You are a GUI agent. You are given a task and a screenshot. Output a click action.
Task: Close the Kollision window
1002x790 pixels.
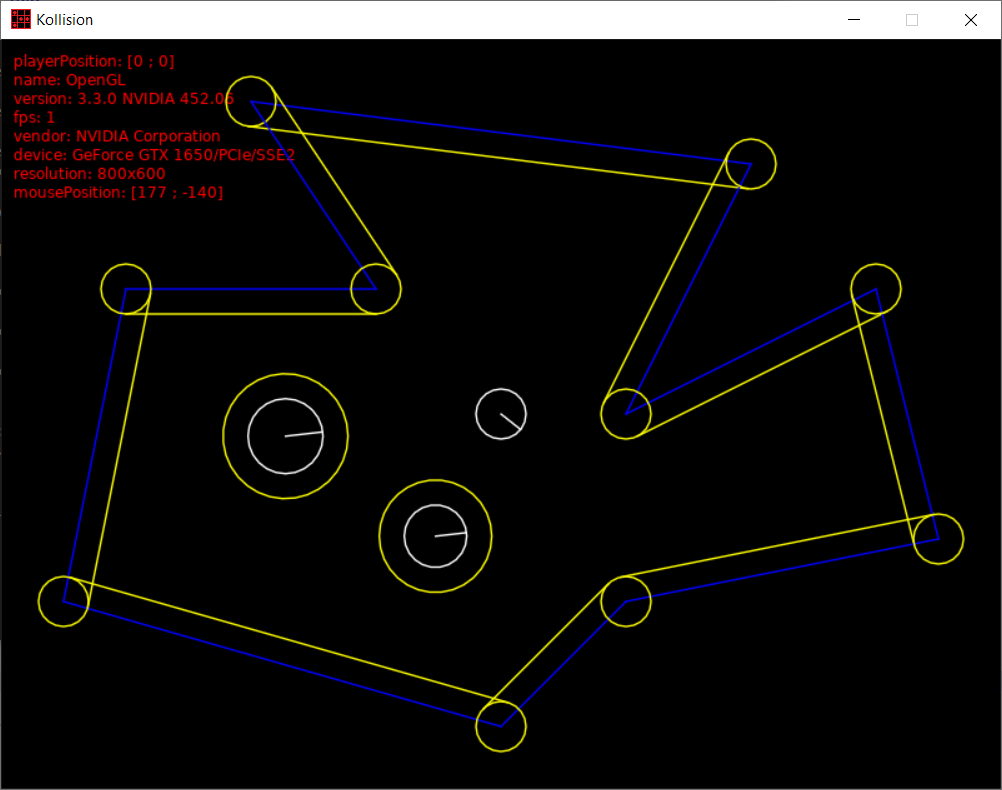click(x=970, y=19)
